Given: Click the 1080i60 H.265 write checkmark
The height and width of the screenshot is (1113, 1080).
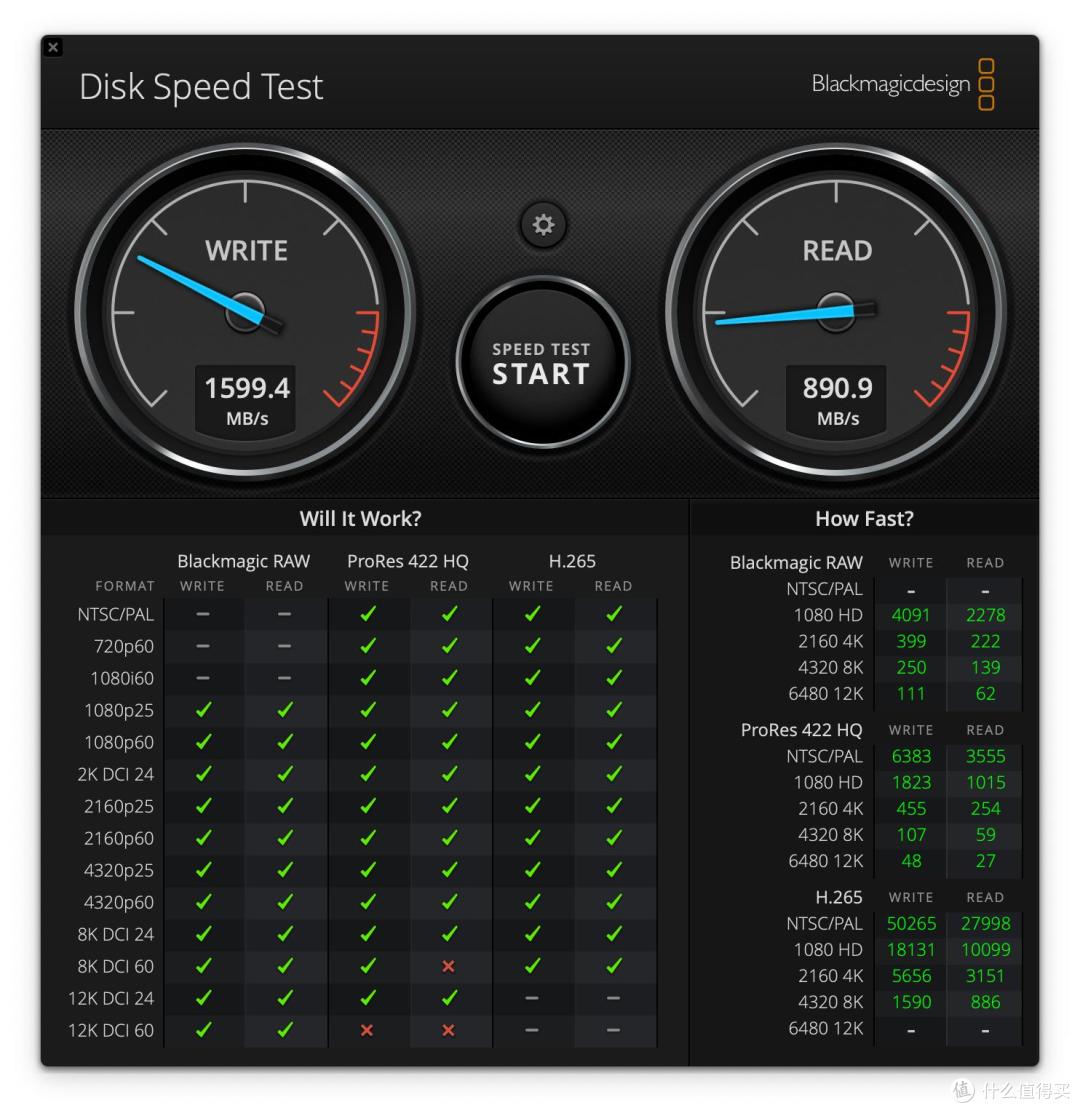Looking at the screenshot, I should (532, 678).
